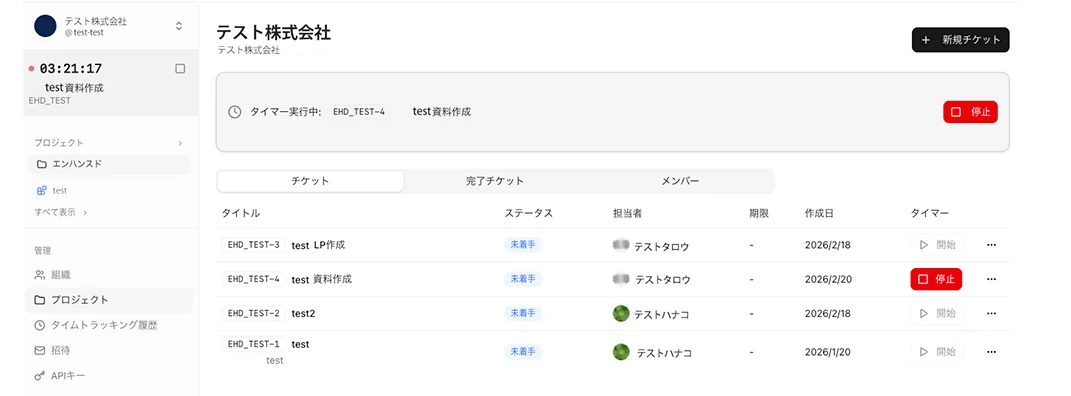Switch to the チケット tab

[310, 181]
